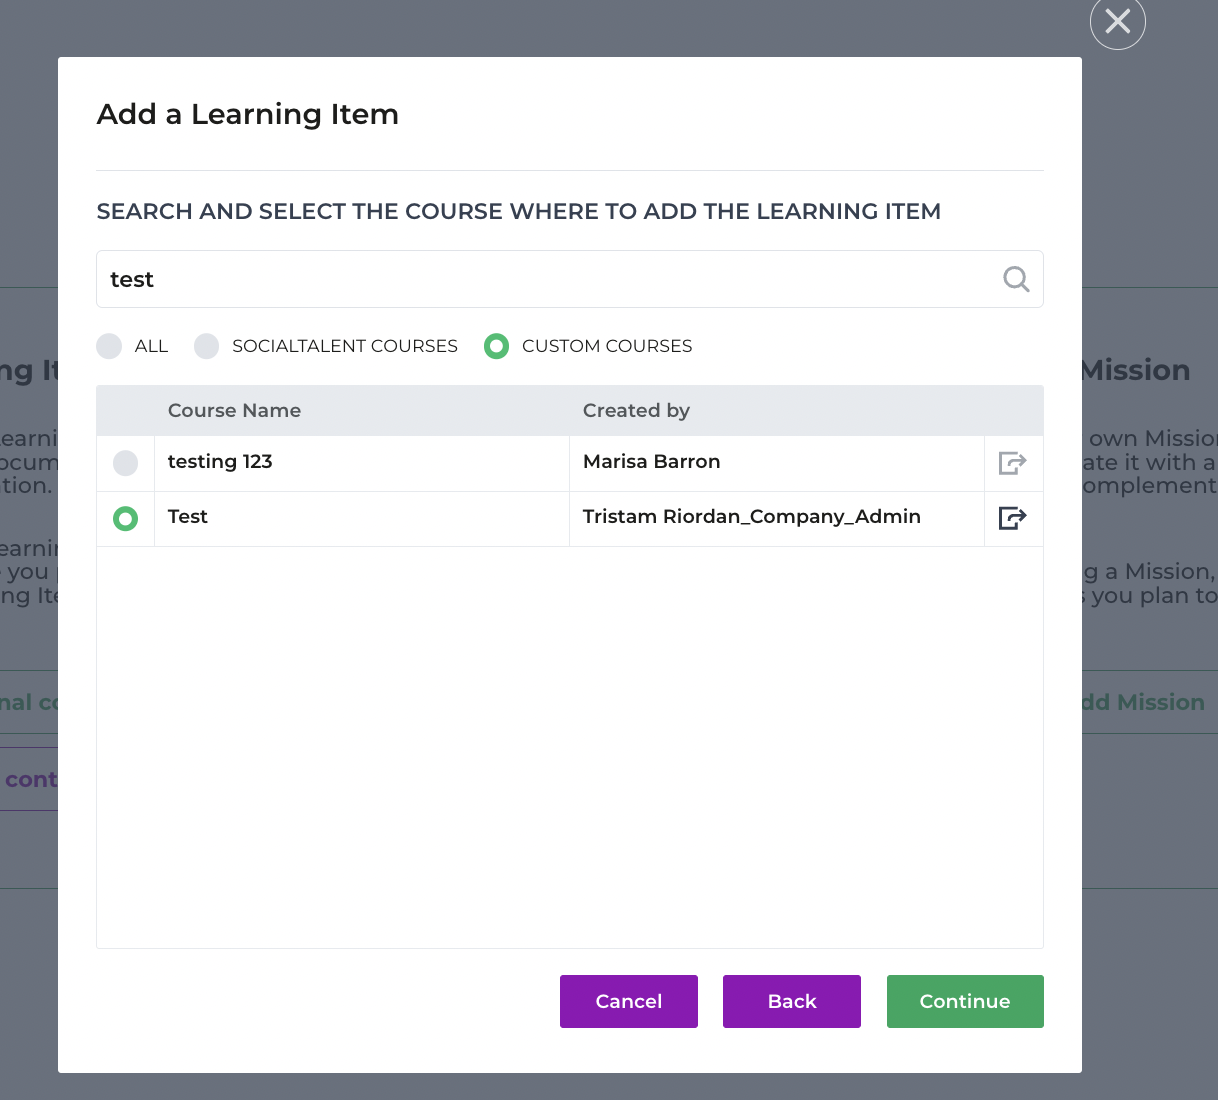Select the SocialTalent Courses radio filter

(207, 346)
